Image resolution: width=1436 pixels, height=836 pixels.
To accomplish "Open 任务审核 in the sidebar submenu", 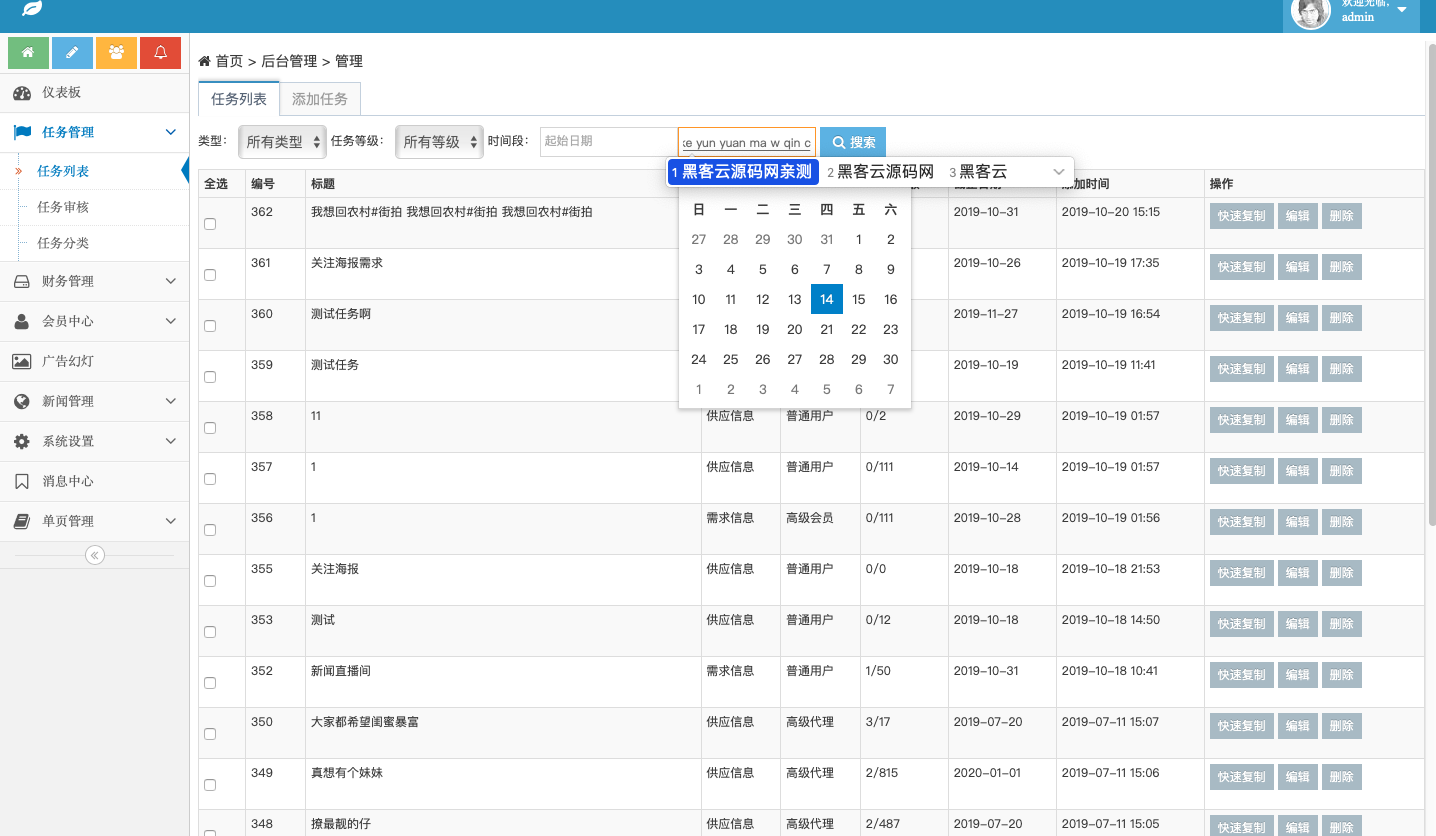I will coord(63,207).
